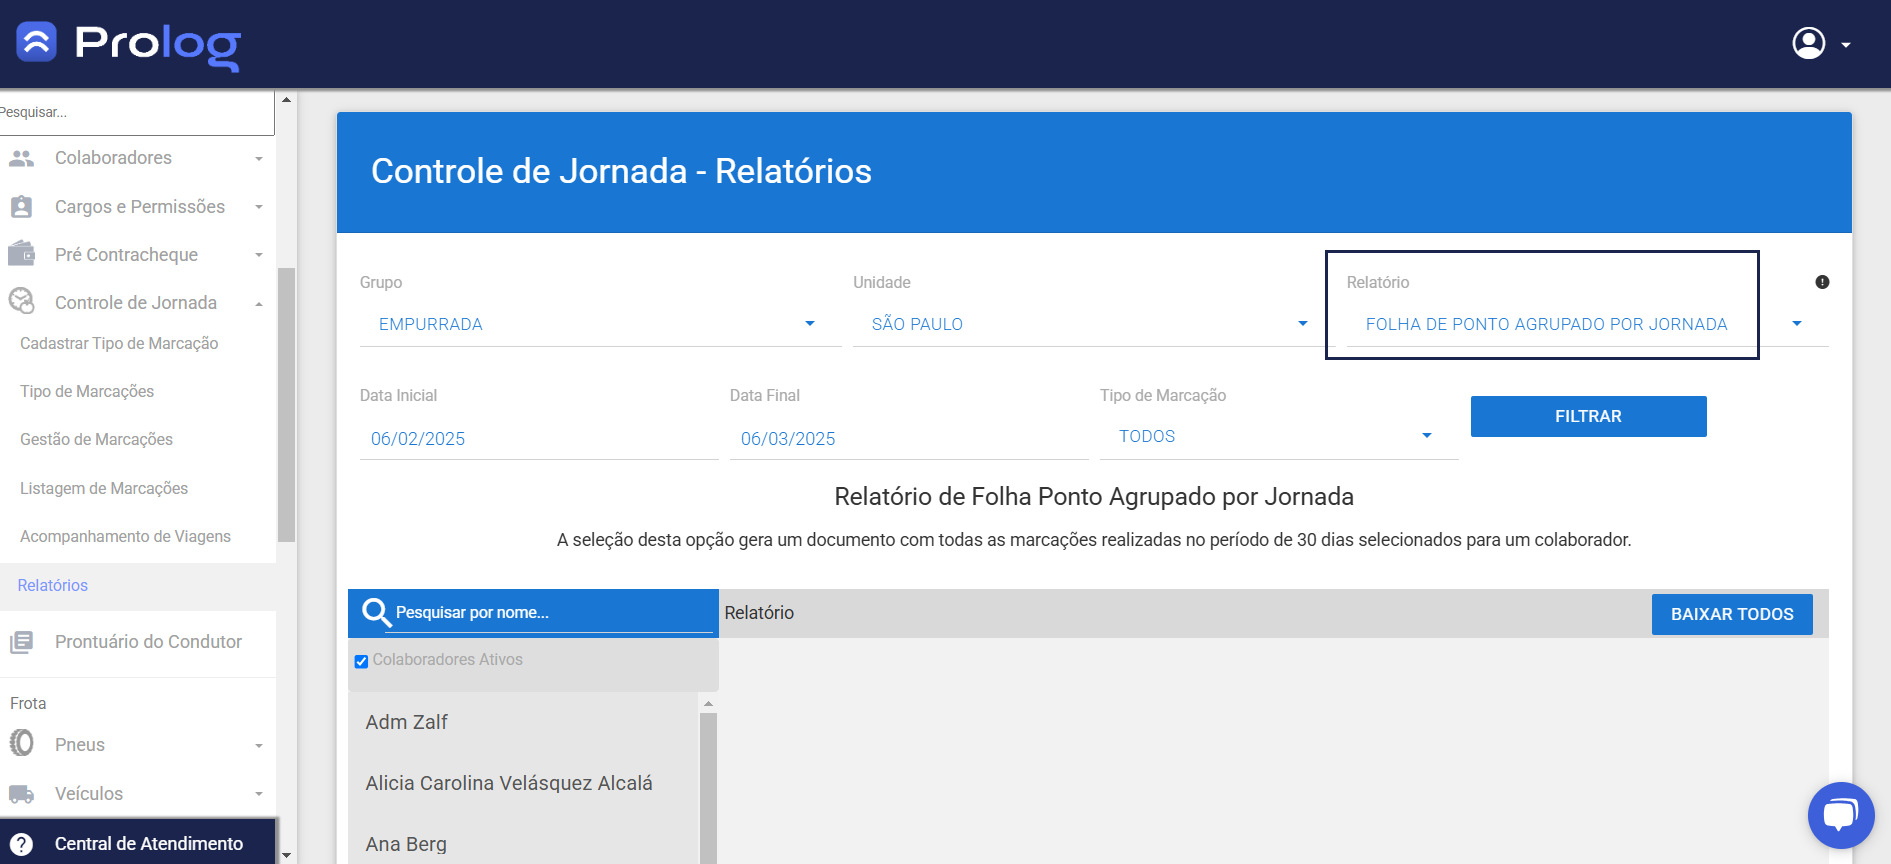The height and width of the screenshot is (864, 1891).
Task: Click the Pré Contracheque wallet icon
Action: [21, 254]
